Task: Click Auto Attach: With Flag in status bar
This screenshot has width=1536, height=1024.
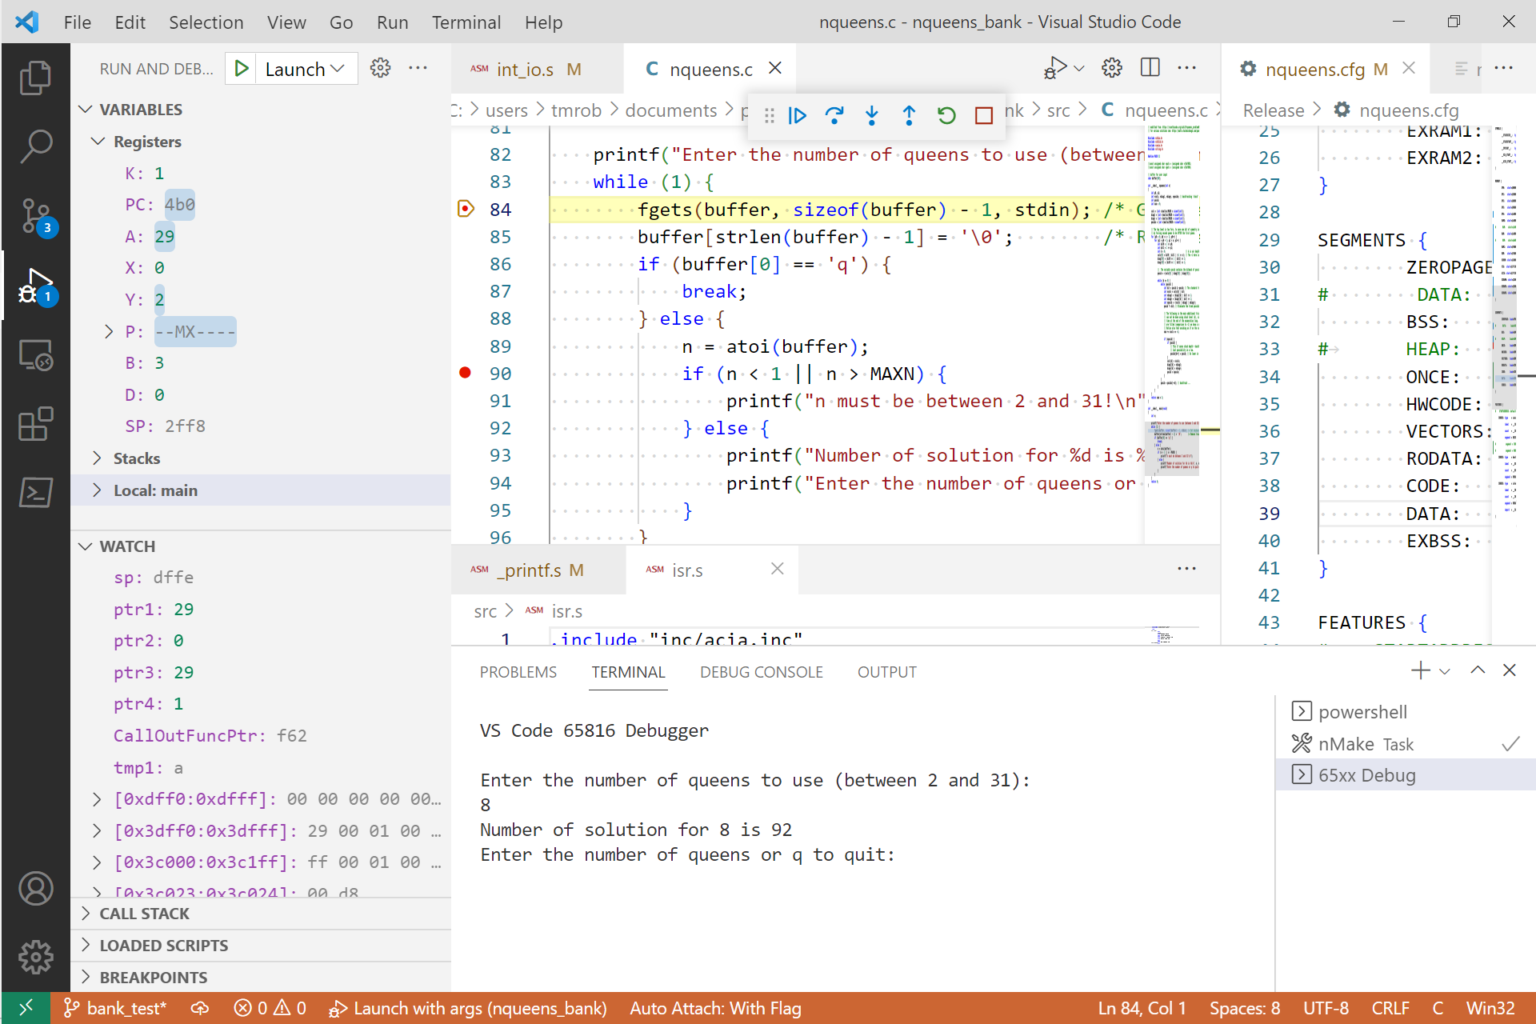Action: click(714, 1008)
